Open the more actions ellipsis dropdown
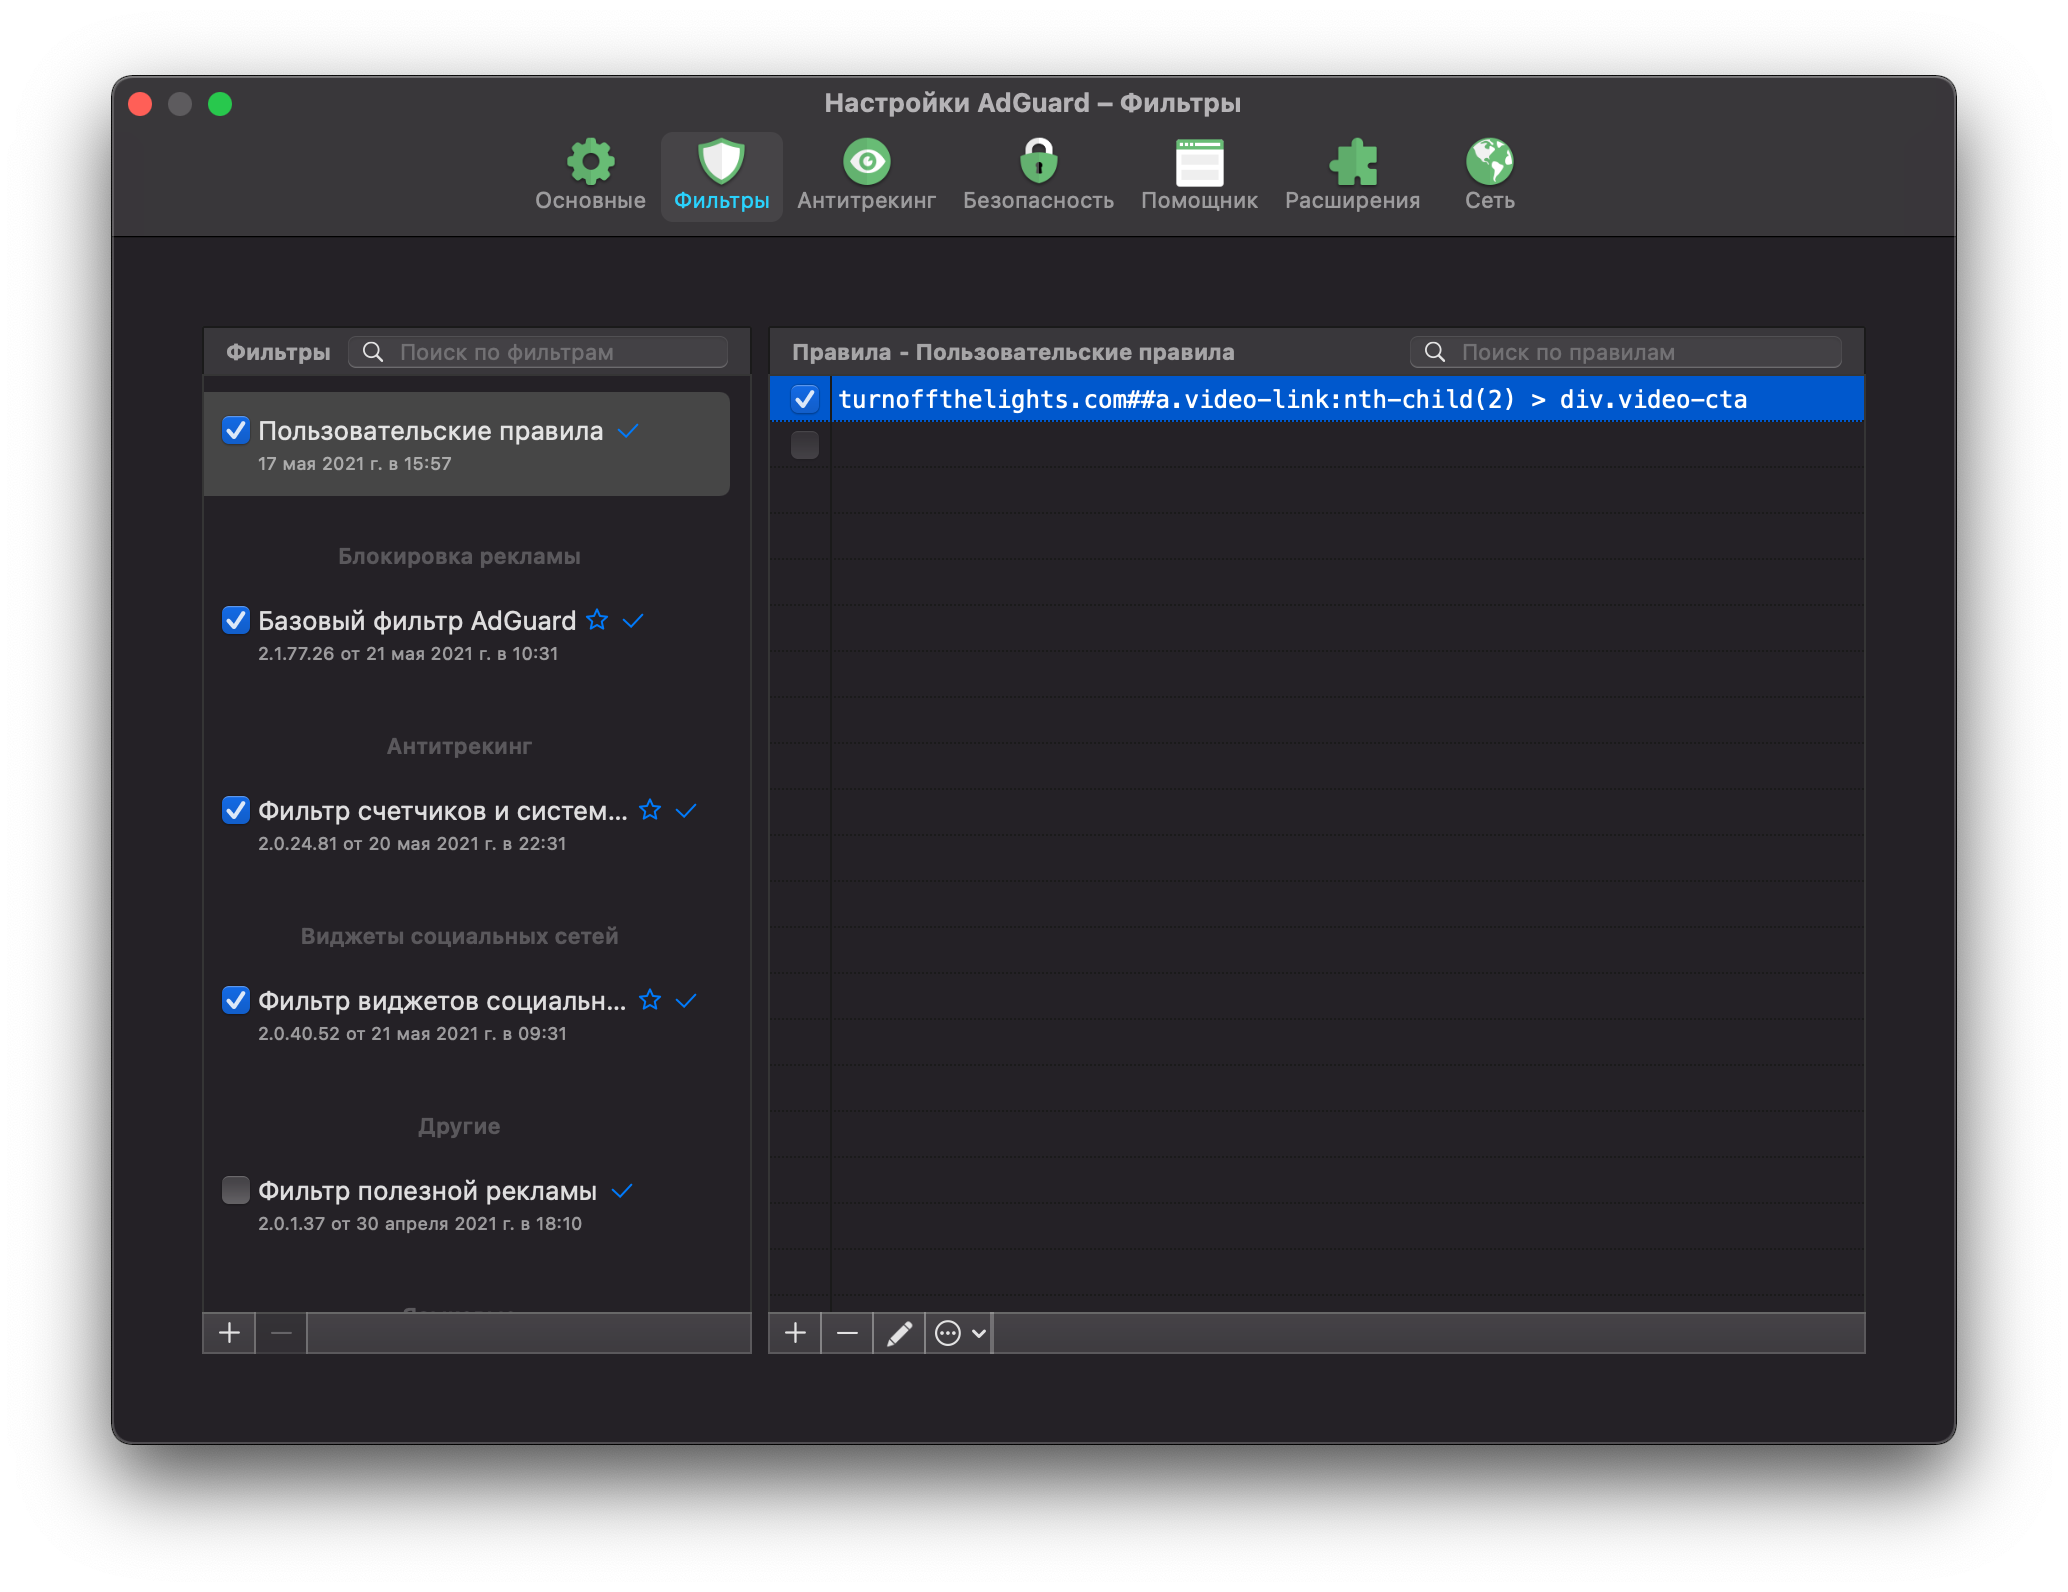 point(960,1333)
